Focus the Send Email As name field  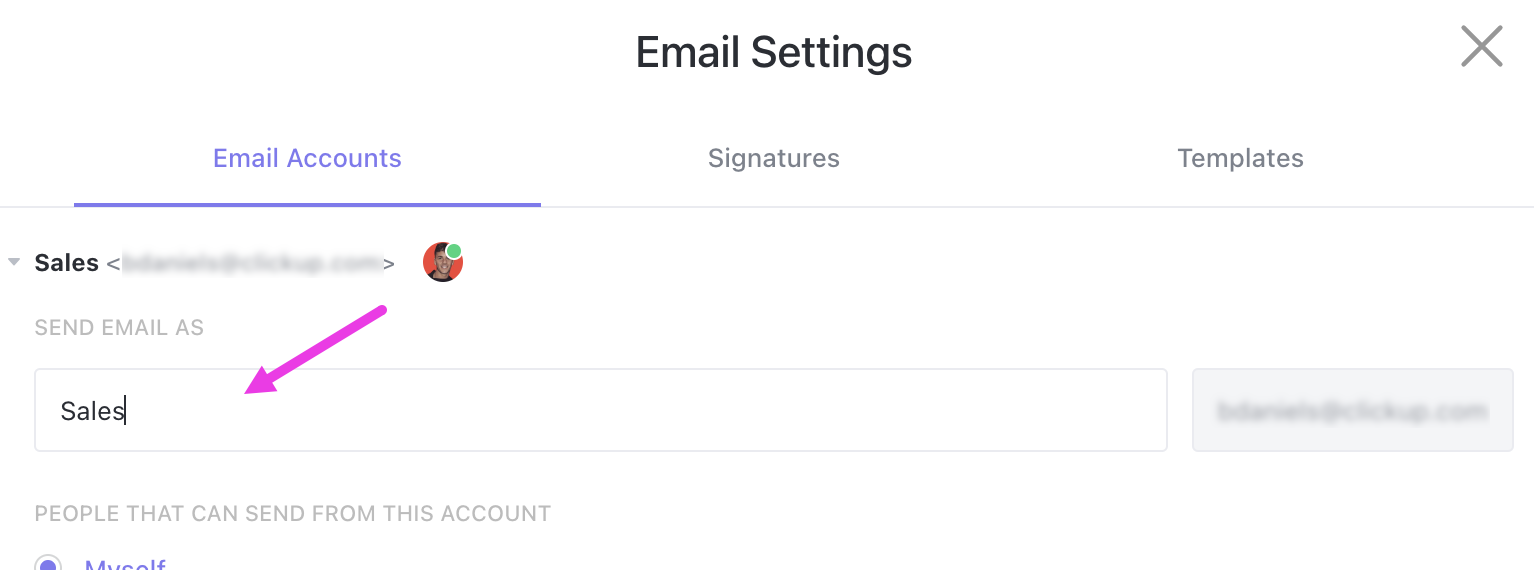(x=600, y=410)
